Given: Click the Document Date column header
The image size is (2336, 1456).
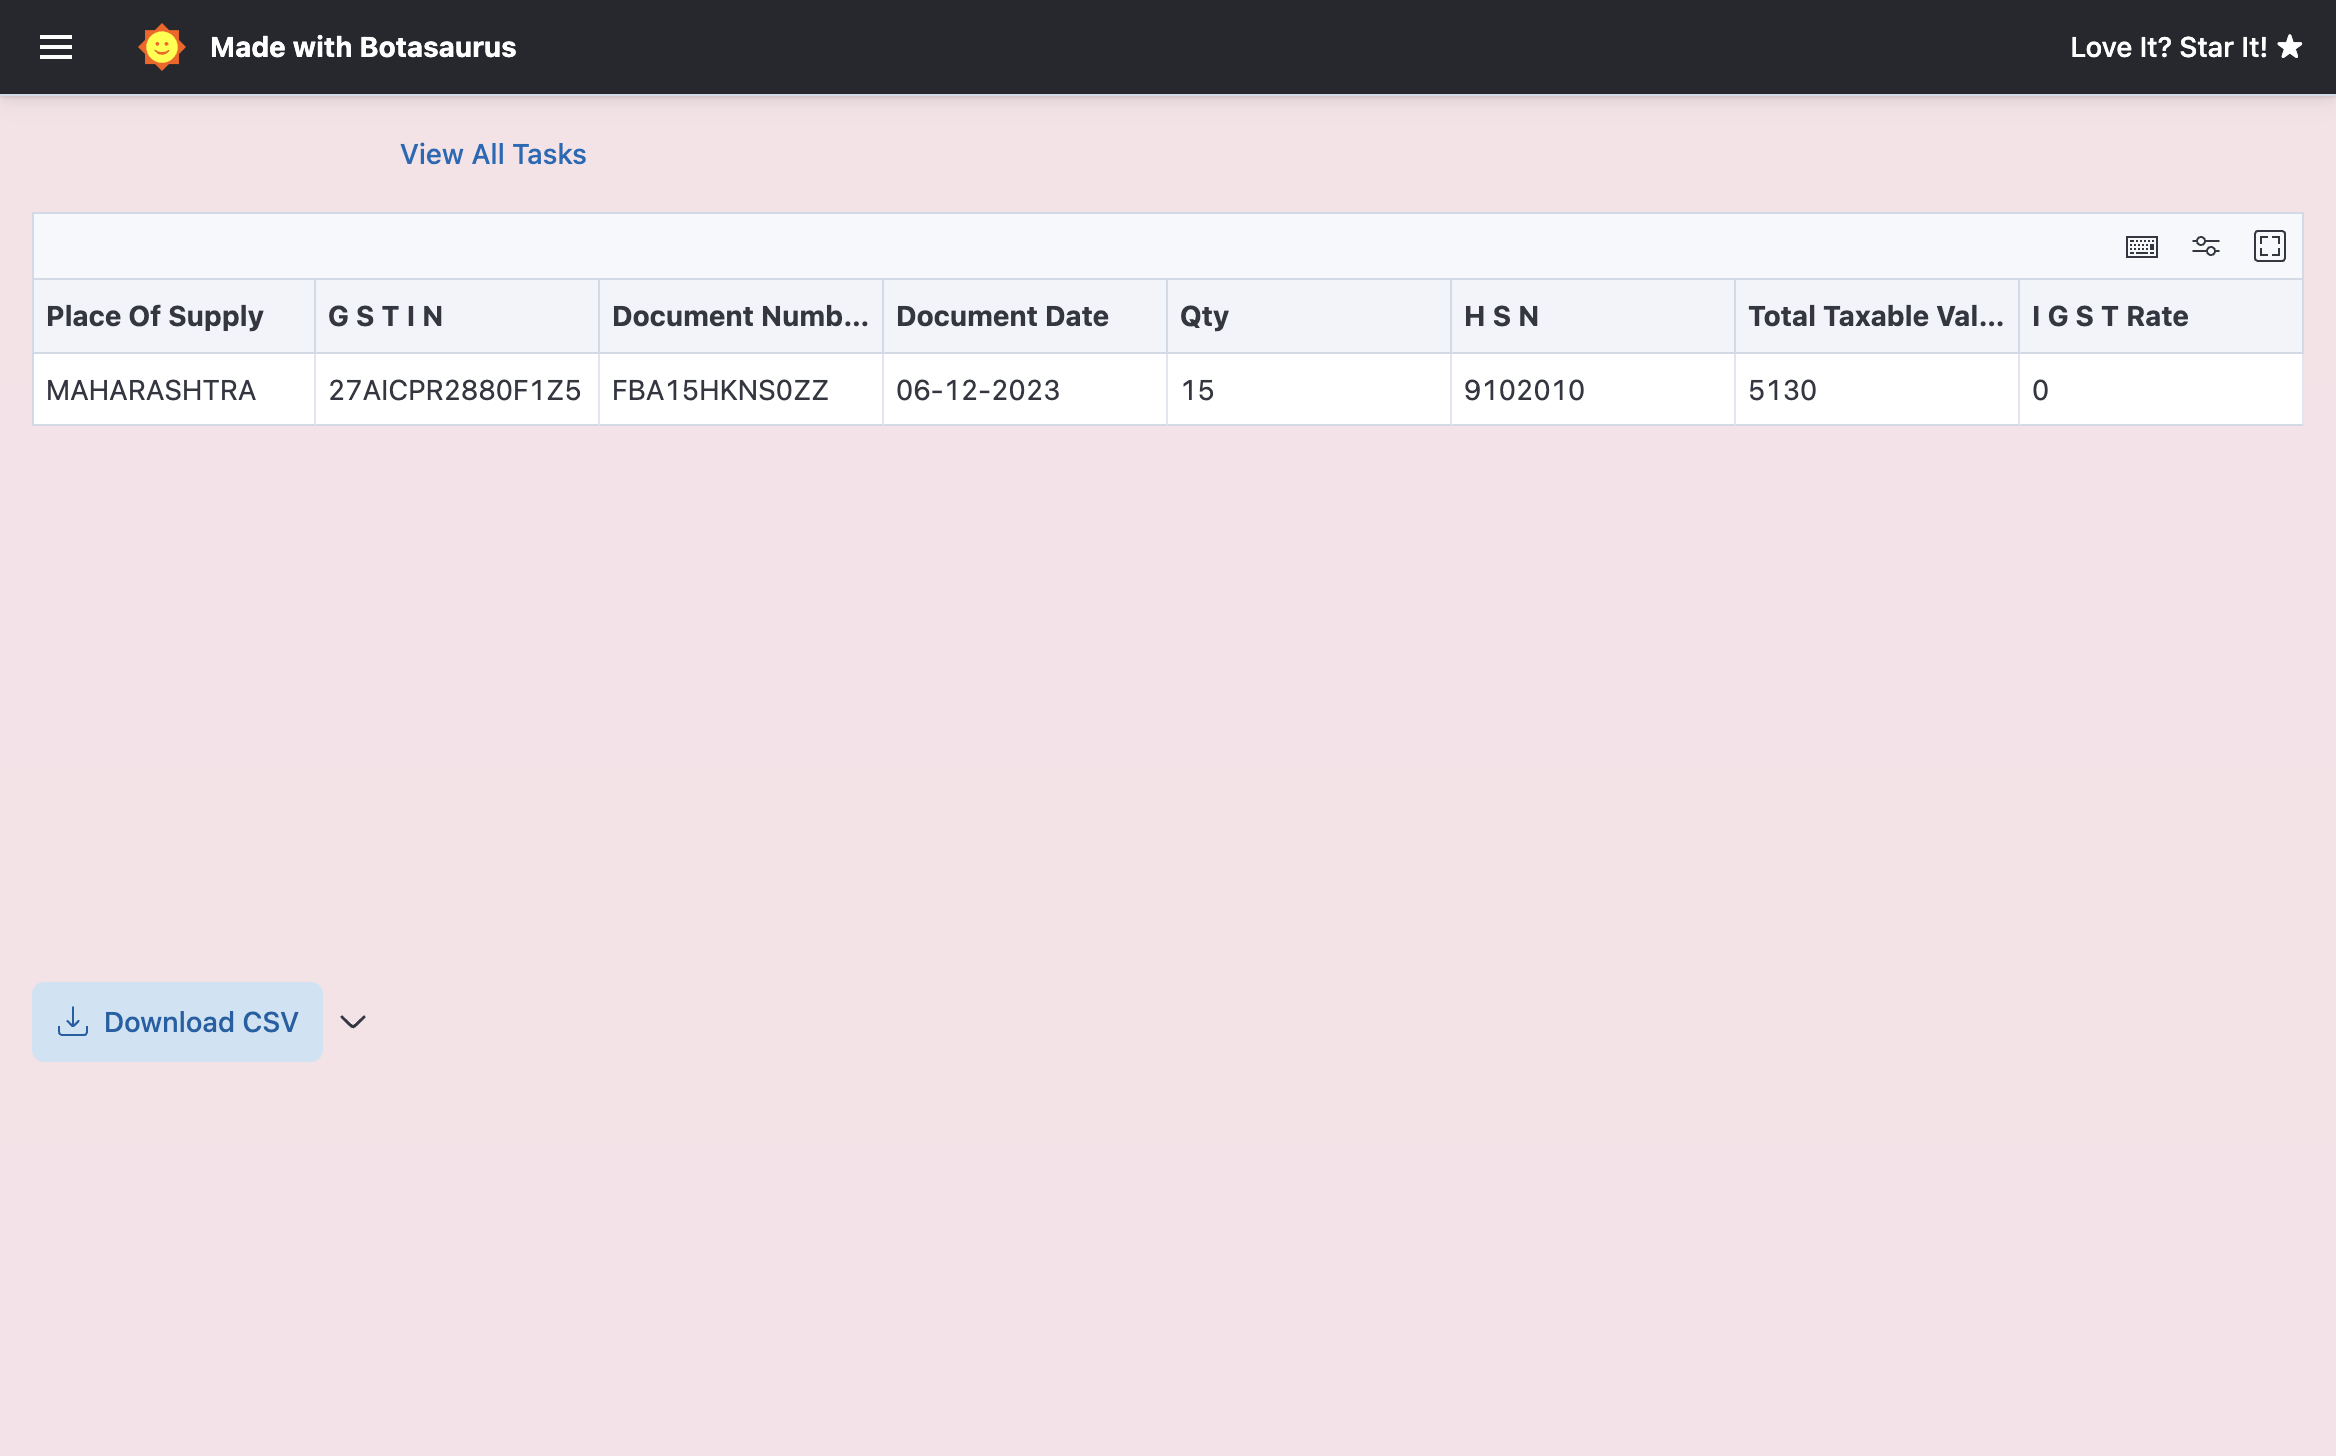Looking at the screenshot, I should (x=1002, y=316).
